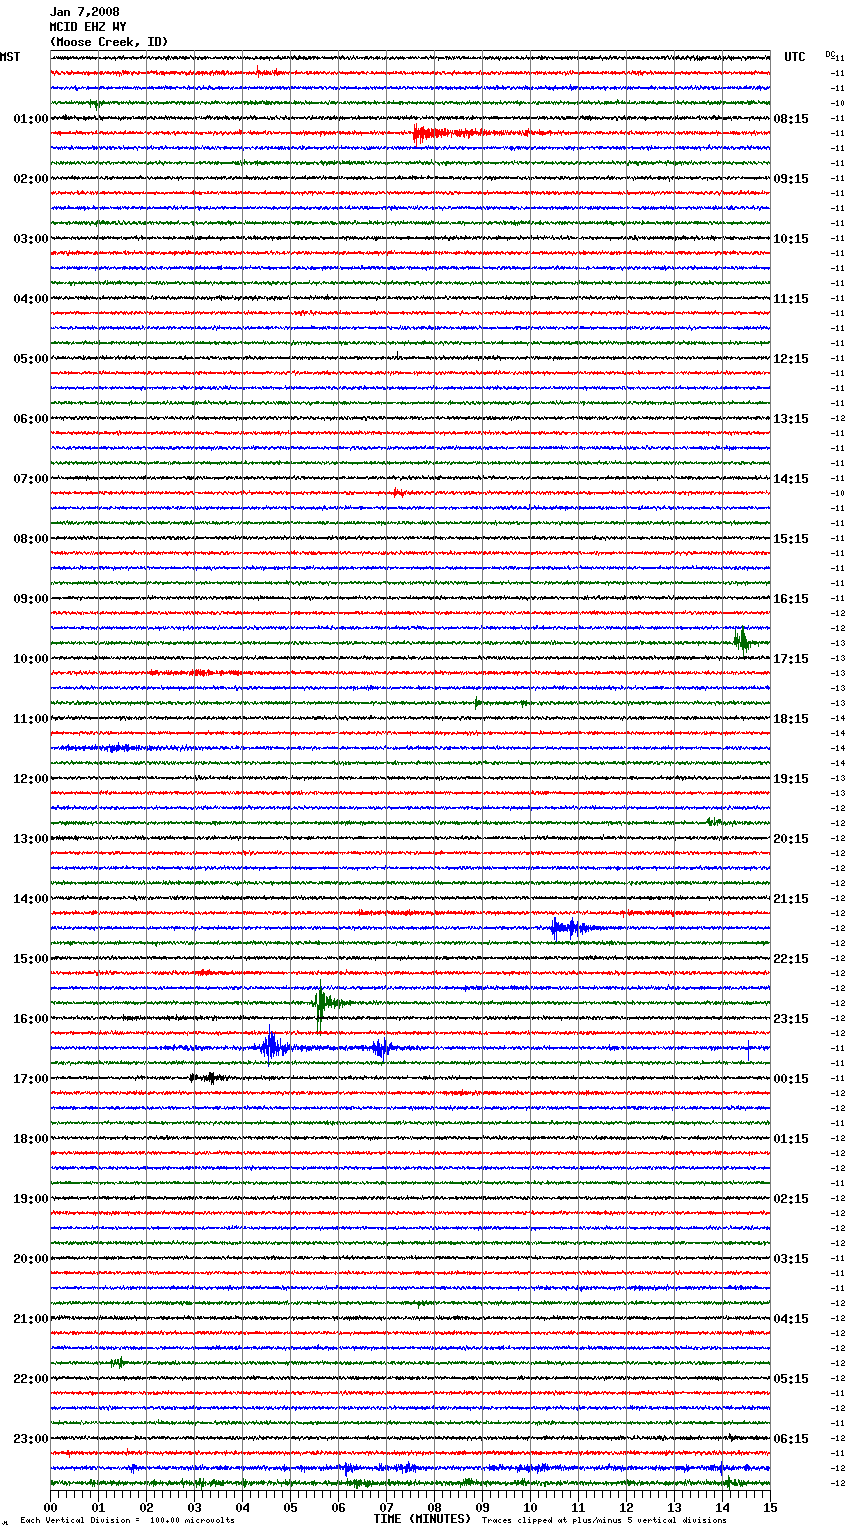The height and width of the screenshot is (1534, 850).
Task: Click the '14:15' UTC time label
Action: click(791, 479)
